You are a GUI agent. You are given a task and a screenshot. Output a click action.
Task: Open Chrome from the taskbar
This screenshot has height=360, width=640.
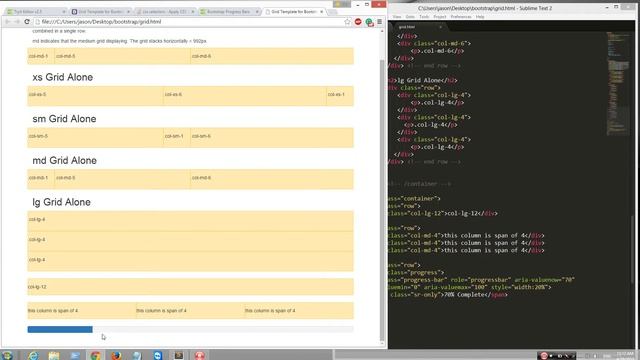coord(95,355)
